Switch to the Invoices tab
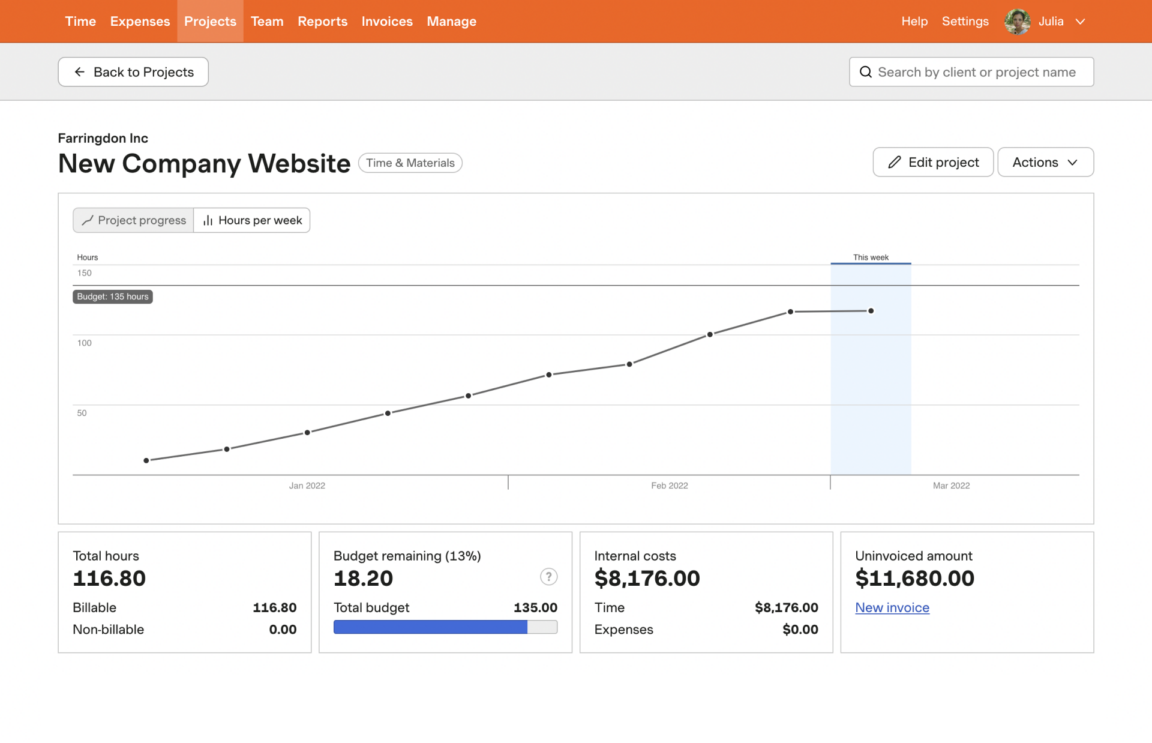This screenshot has width=1152, height=743. coord(387,21)
